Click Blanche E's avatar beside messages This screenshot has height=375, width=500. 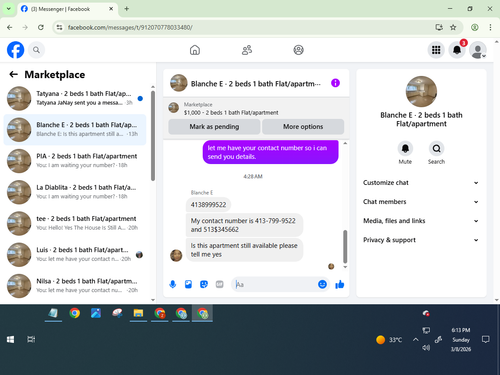coord(176,256)
